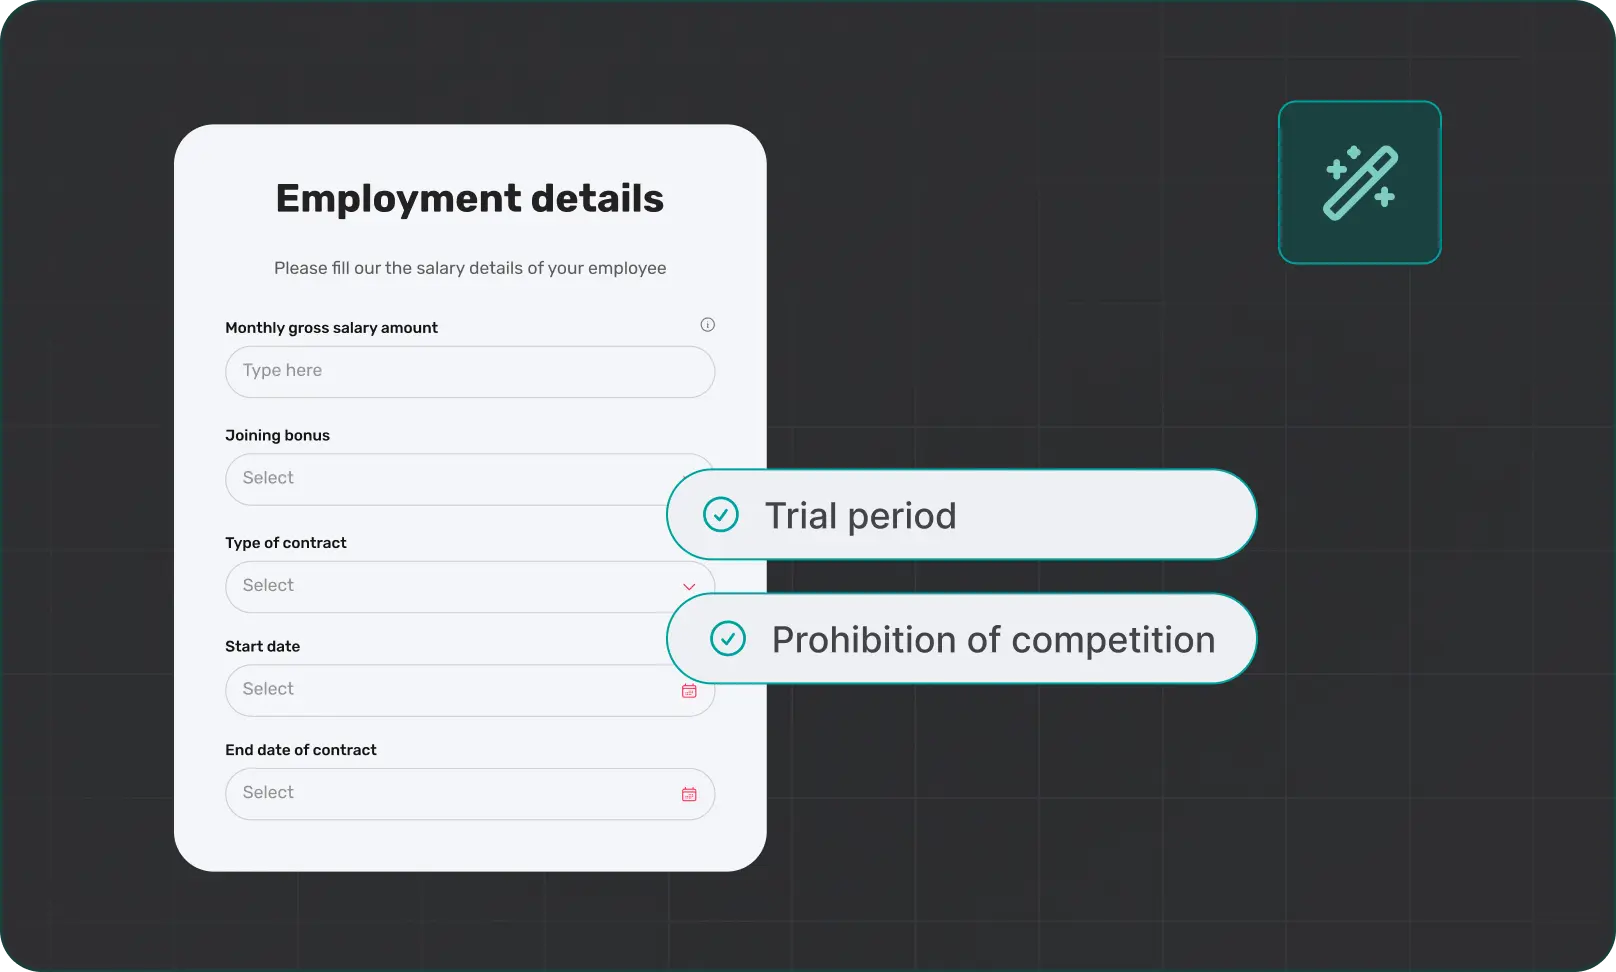The height and width of the screenshot is (972, 1616).
Task: Click the Employment details heading
Action: point(469,199)
